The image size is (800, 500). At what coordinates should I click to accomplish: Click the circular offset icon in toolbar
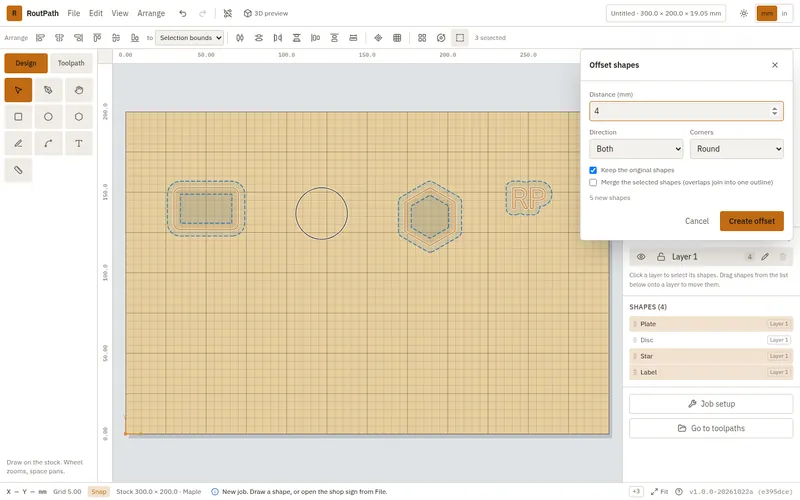click(x=441, y=38)
